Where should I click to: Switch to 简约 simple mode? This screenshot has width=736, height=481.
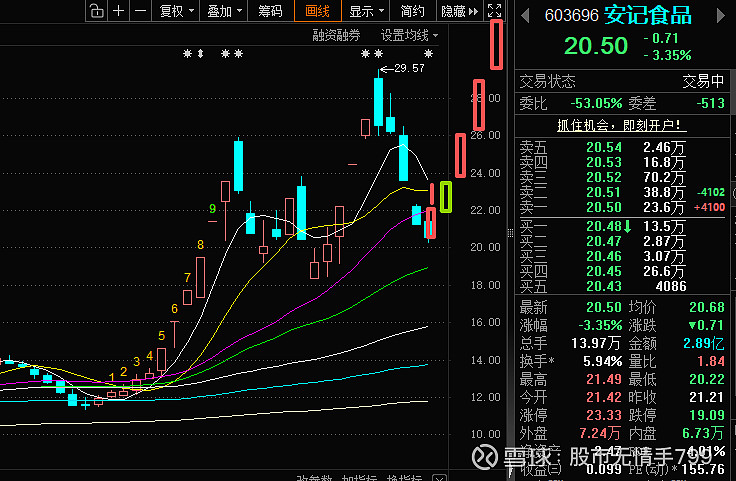tap(413, 11)
